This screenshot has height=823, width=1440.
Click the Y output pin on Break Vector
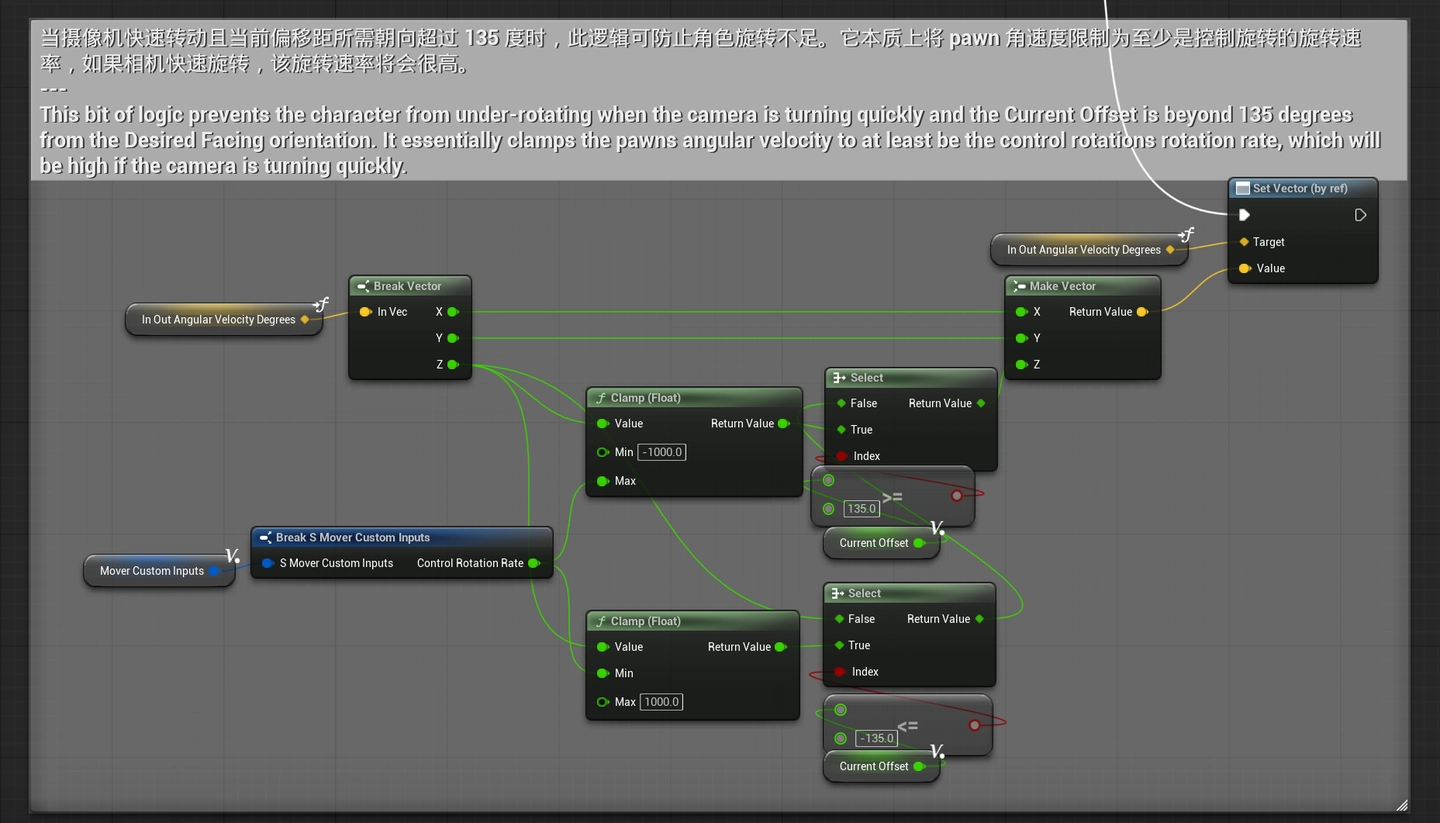(453, 338)
